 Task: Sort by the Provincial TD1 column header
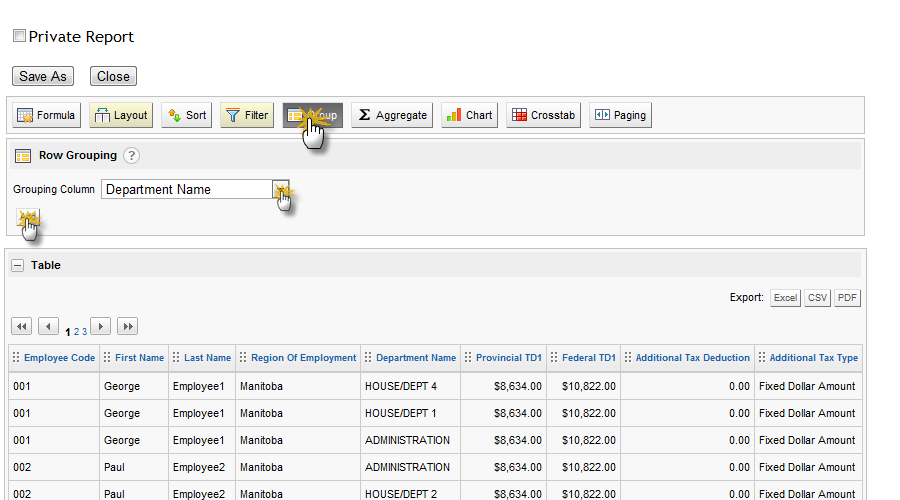point(509,358)
